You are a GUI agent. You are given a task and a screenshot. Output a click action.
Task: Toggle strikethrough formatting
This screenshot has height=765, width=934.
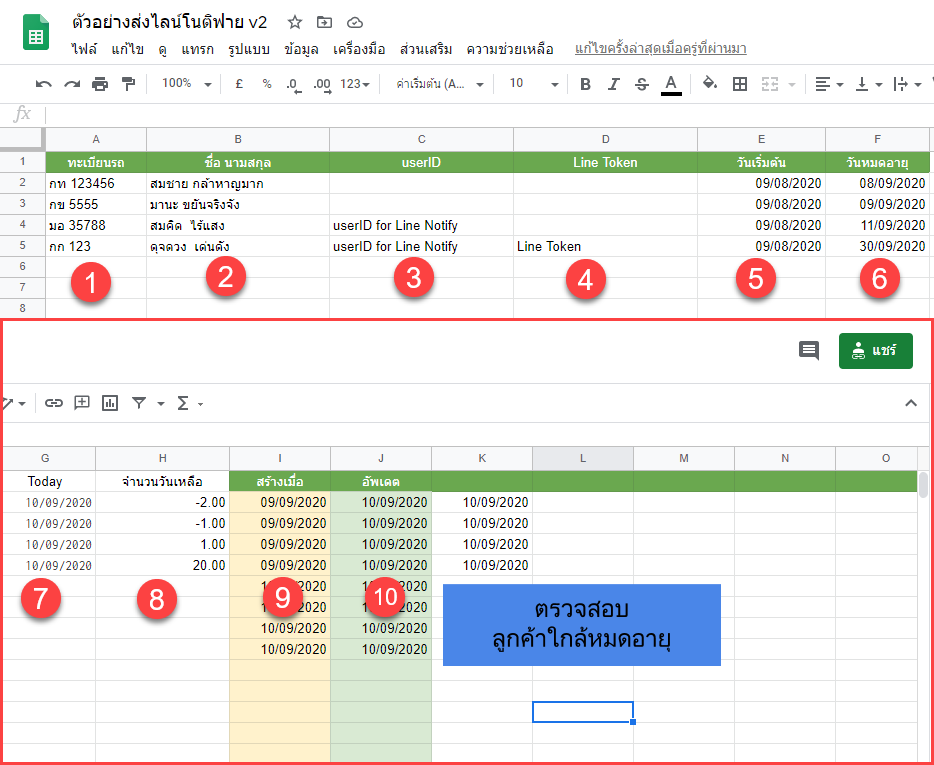pos(641,84)
